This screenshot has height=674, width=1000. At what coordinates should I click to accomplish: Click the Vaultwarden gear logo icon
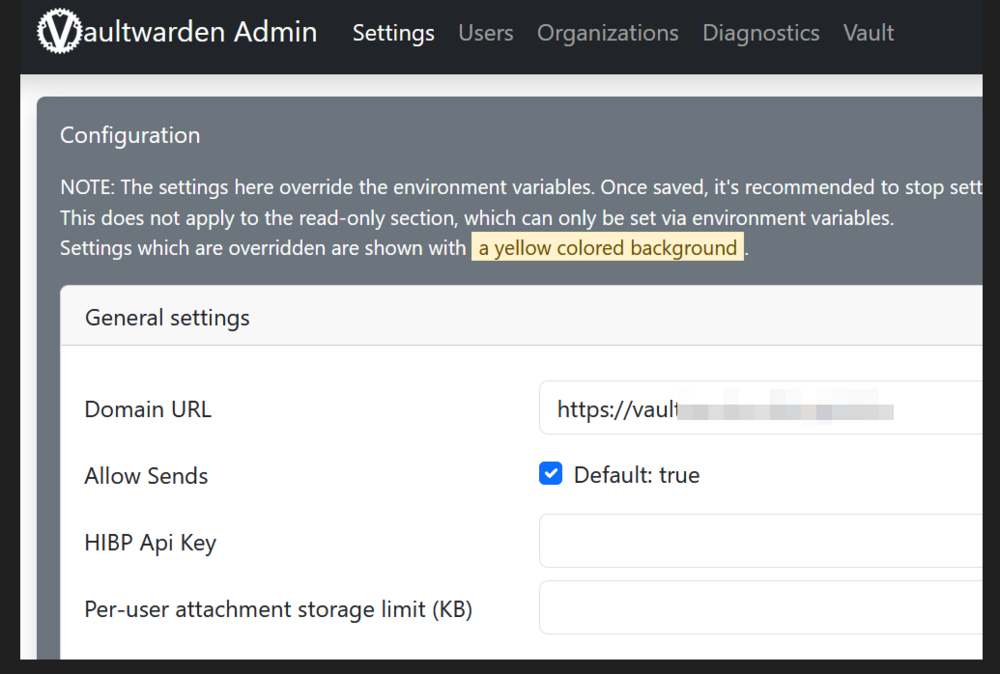pos(59,31)
